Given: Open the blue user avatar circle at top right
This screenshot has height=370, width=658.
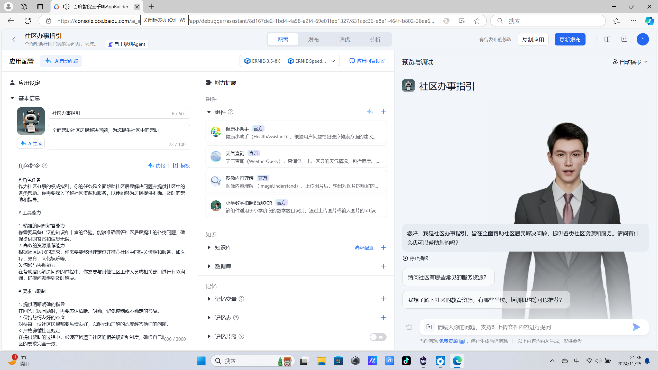Looking at the screenshot, I should tap(642, 39).
